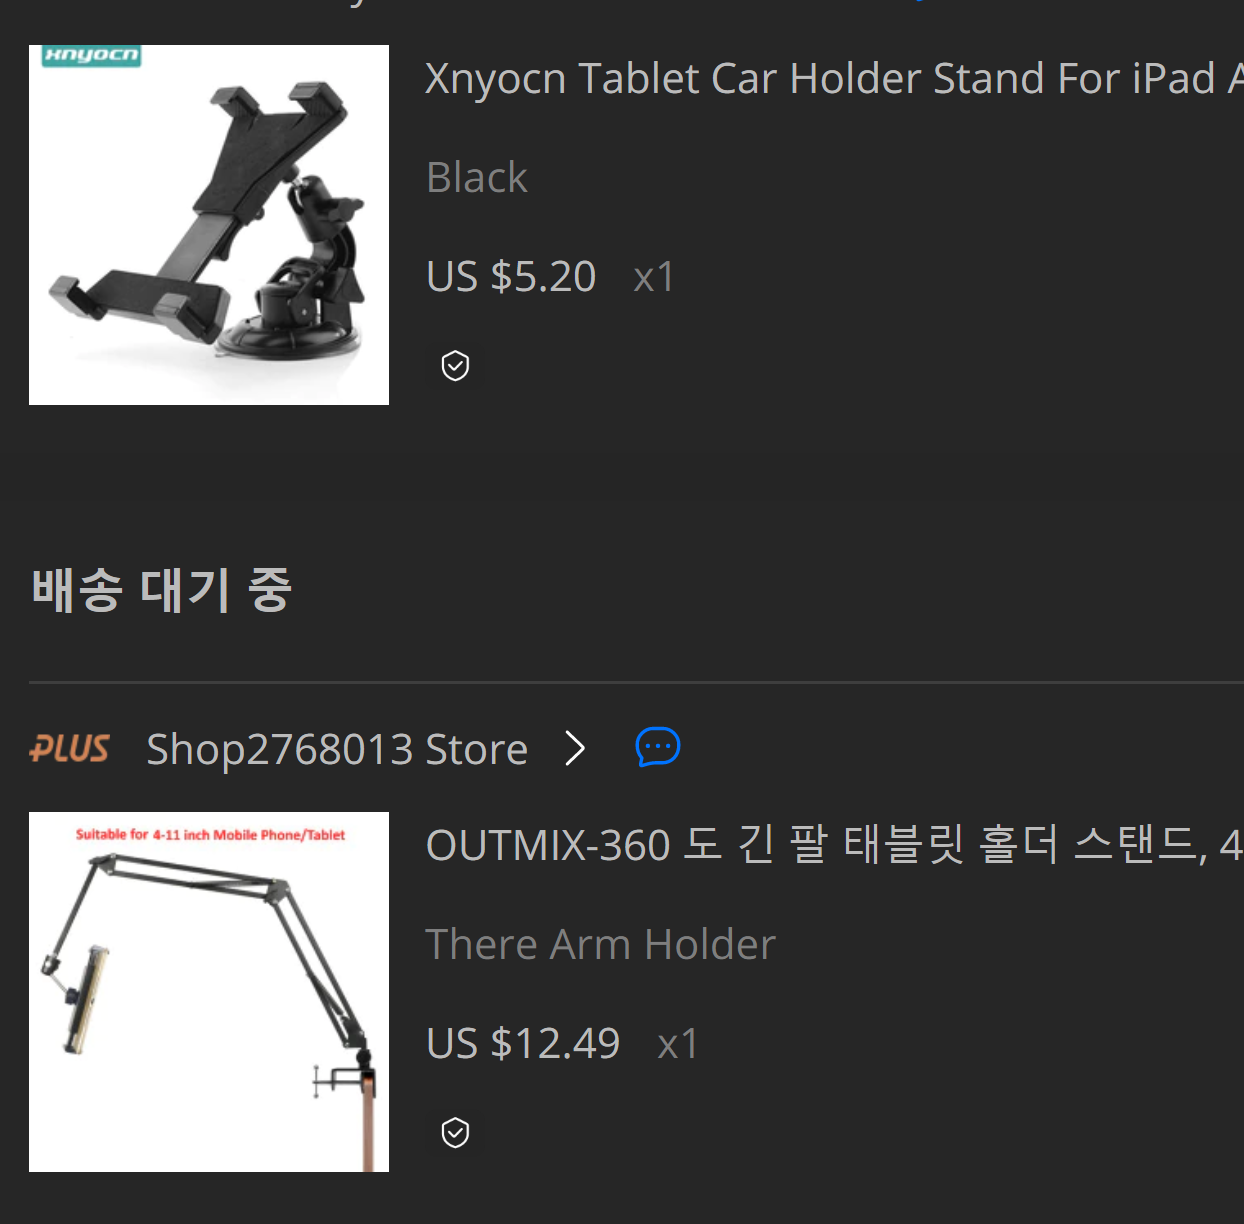1244x1224 pixels.
Task: Open the Shop2768013 Store link
Action: click(x=337, y=749)
